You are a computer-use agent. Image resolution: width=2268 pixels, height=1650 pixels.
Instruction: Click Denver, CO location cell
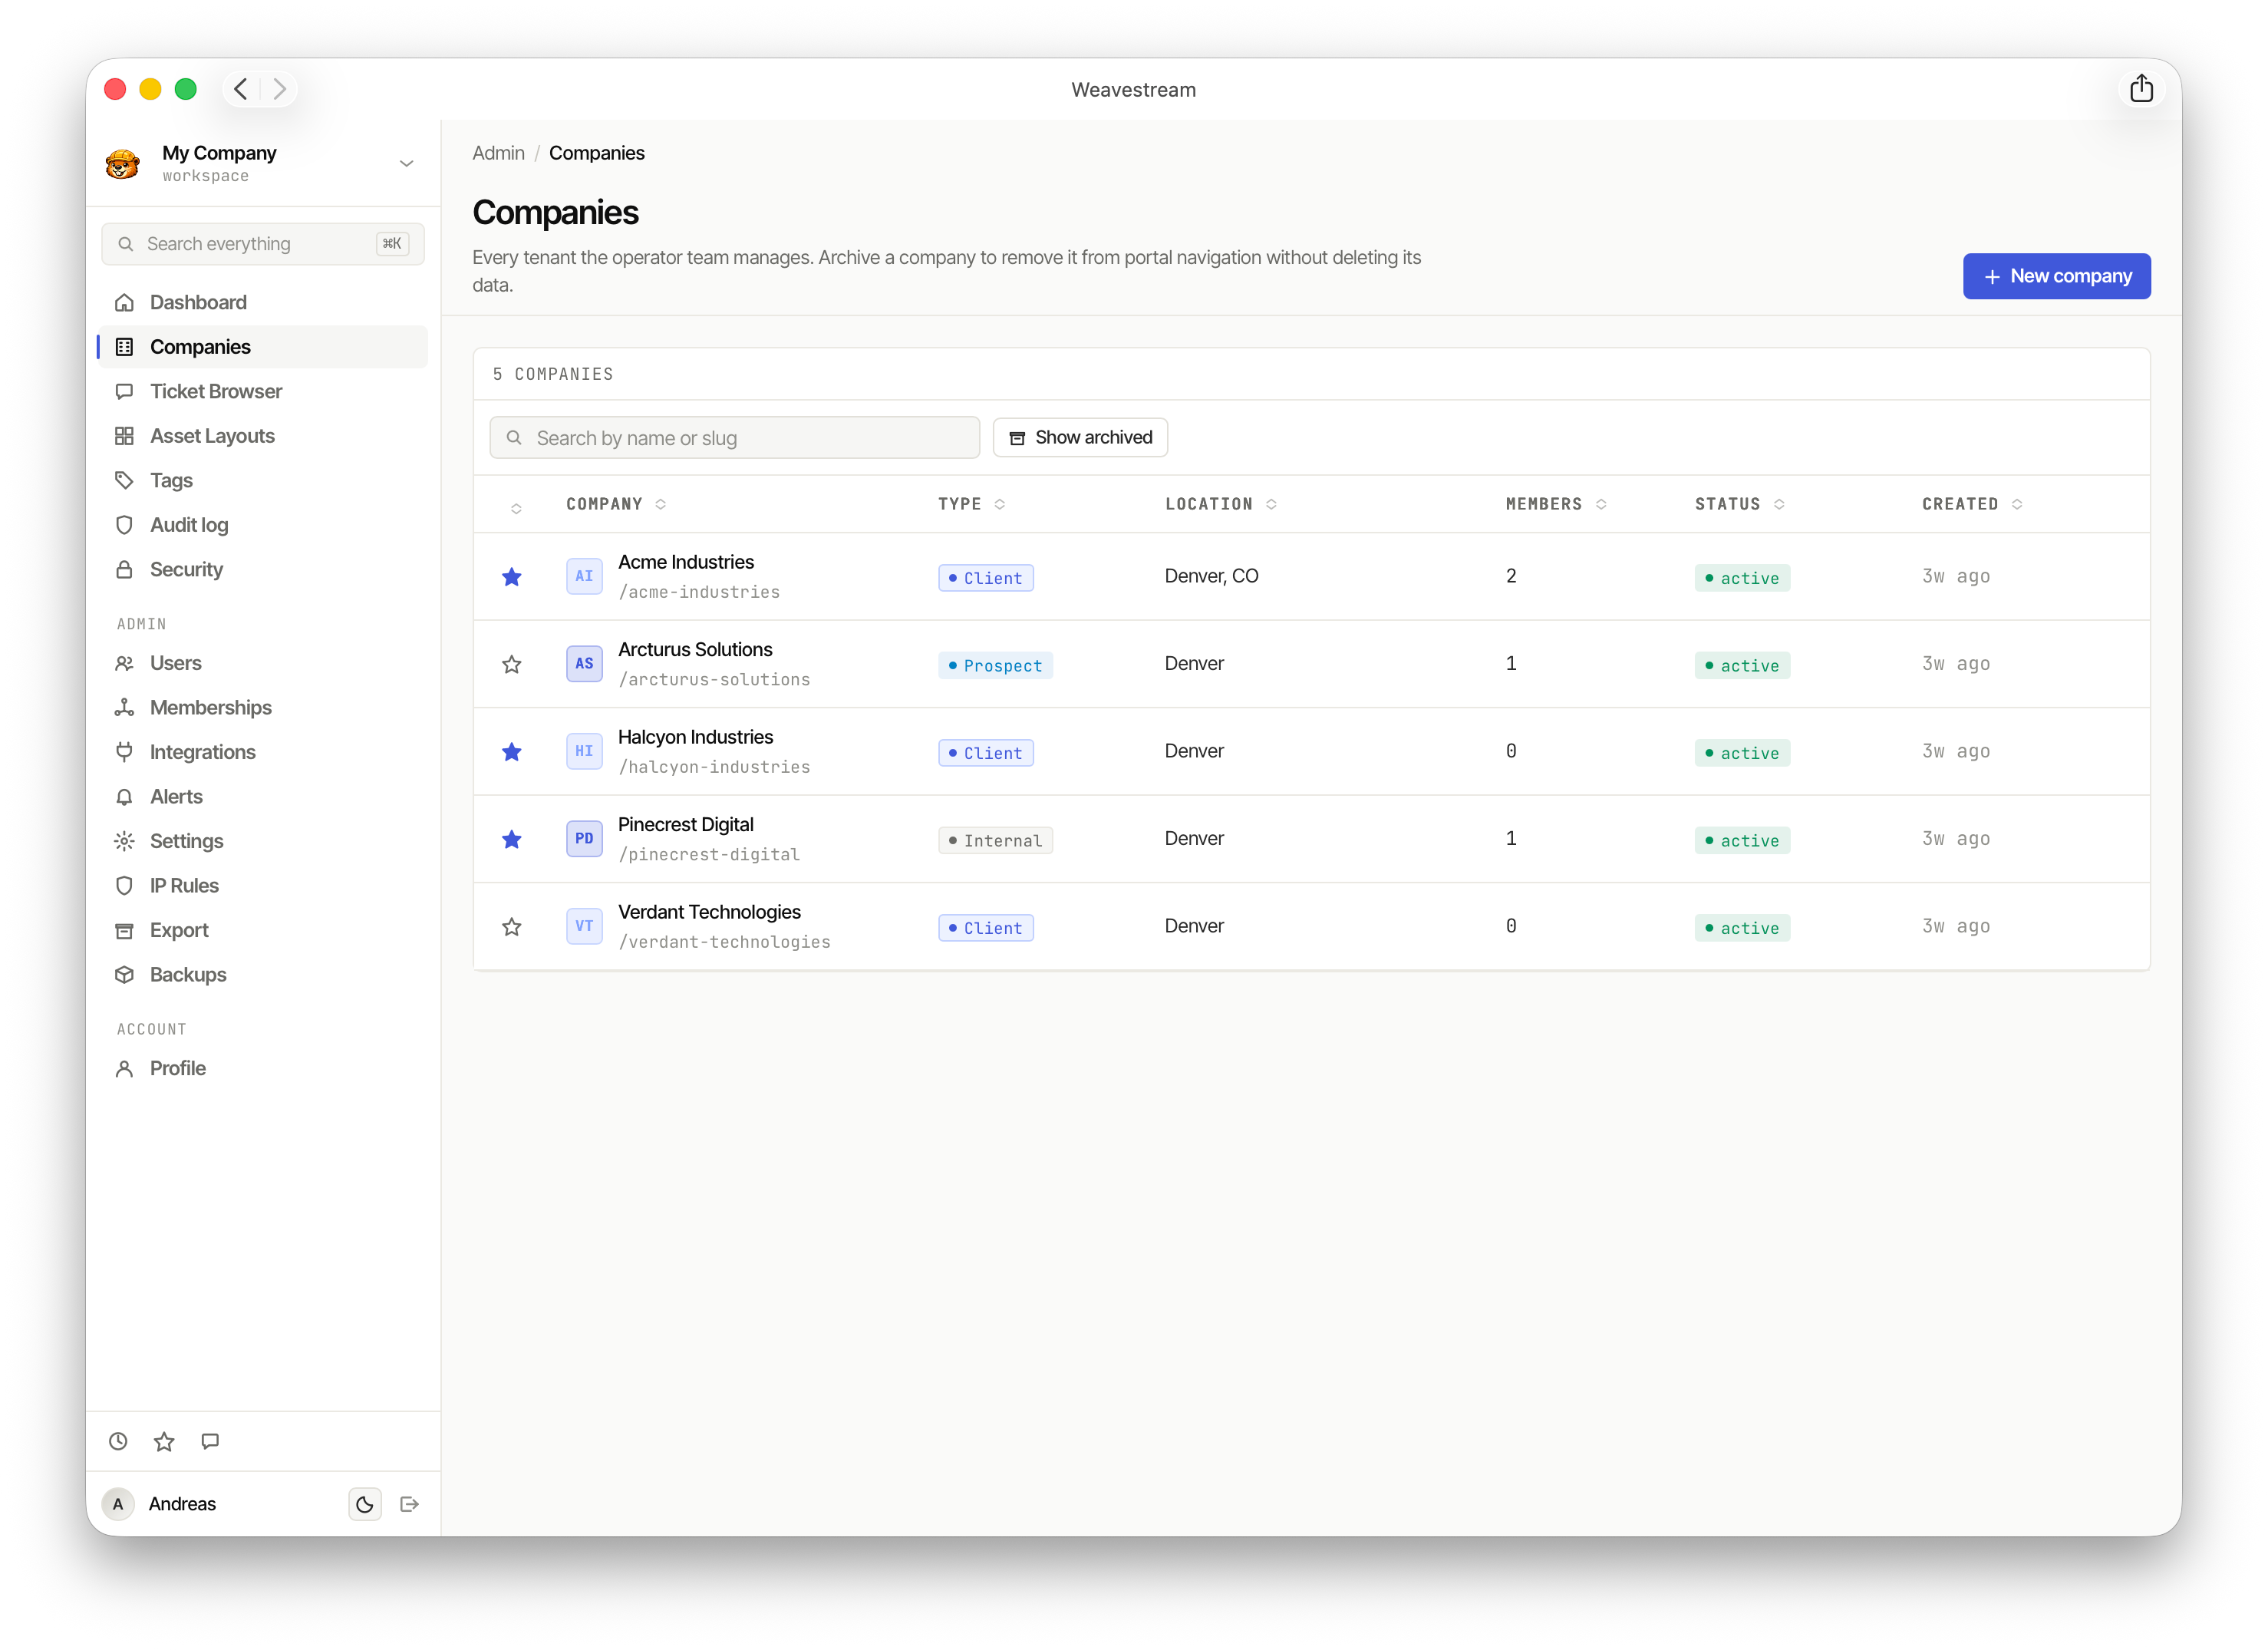coord(1211,577)
